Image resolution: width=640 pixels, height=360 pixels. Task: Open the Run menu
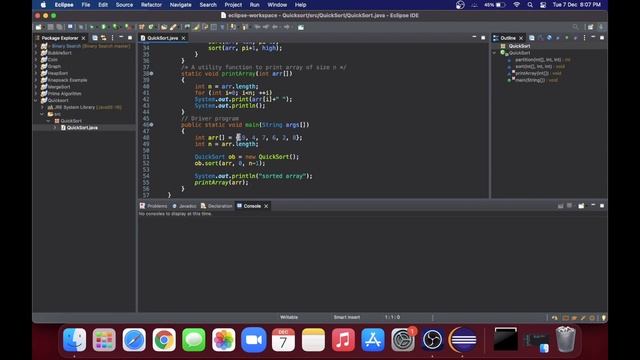coord(254,5)
